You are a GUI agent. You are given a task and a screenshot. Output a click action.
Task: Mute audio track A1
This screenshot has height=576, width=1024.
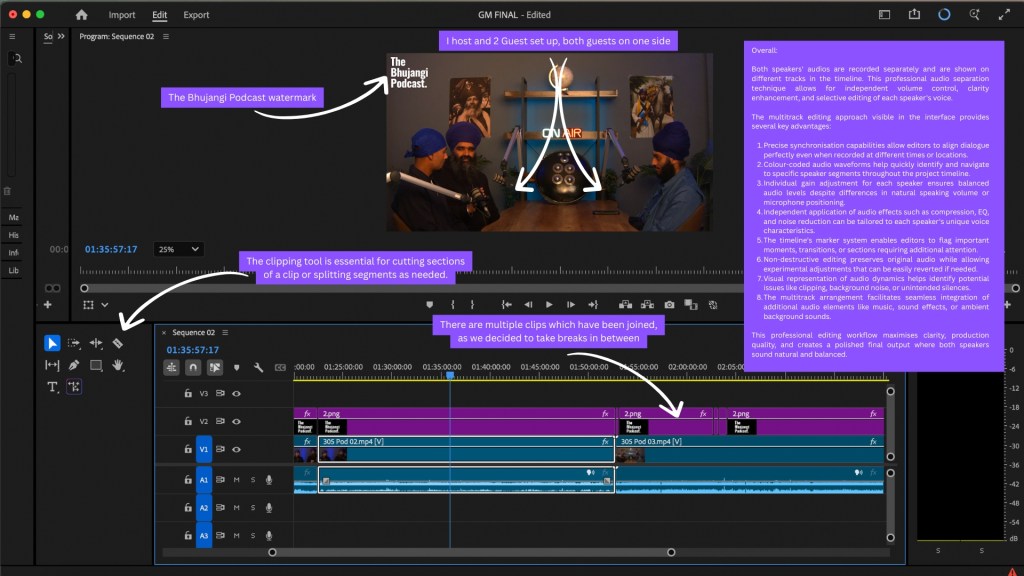(237, 480)
